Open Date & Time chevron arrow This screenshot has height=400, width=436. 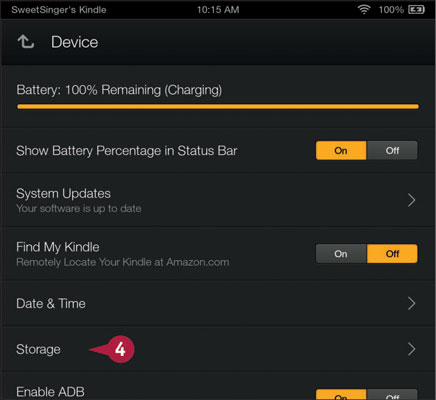[x=412, y=304]
